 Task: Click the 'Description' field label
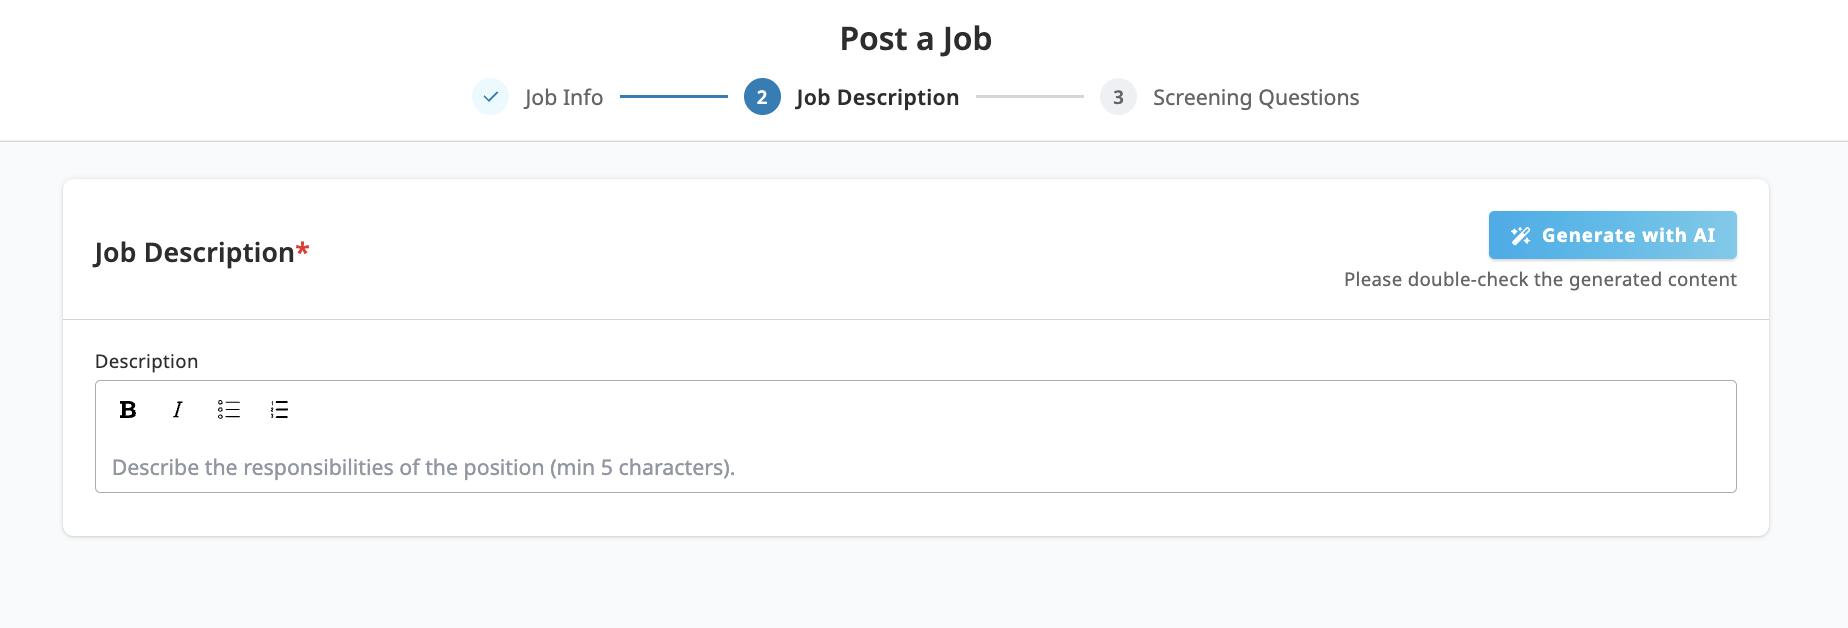(x=146, y=361)
